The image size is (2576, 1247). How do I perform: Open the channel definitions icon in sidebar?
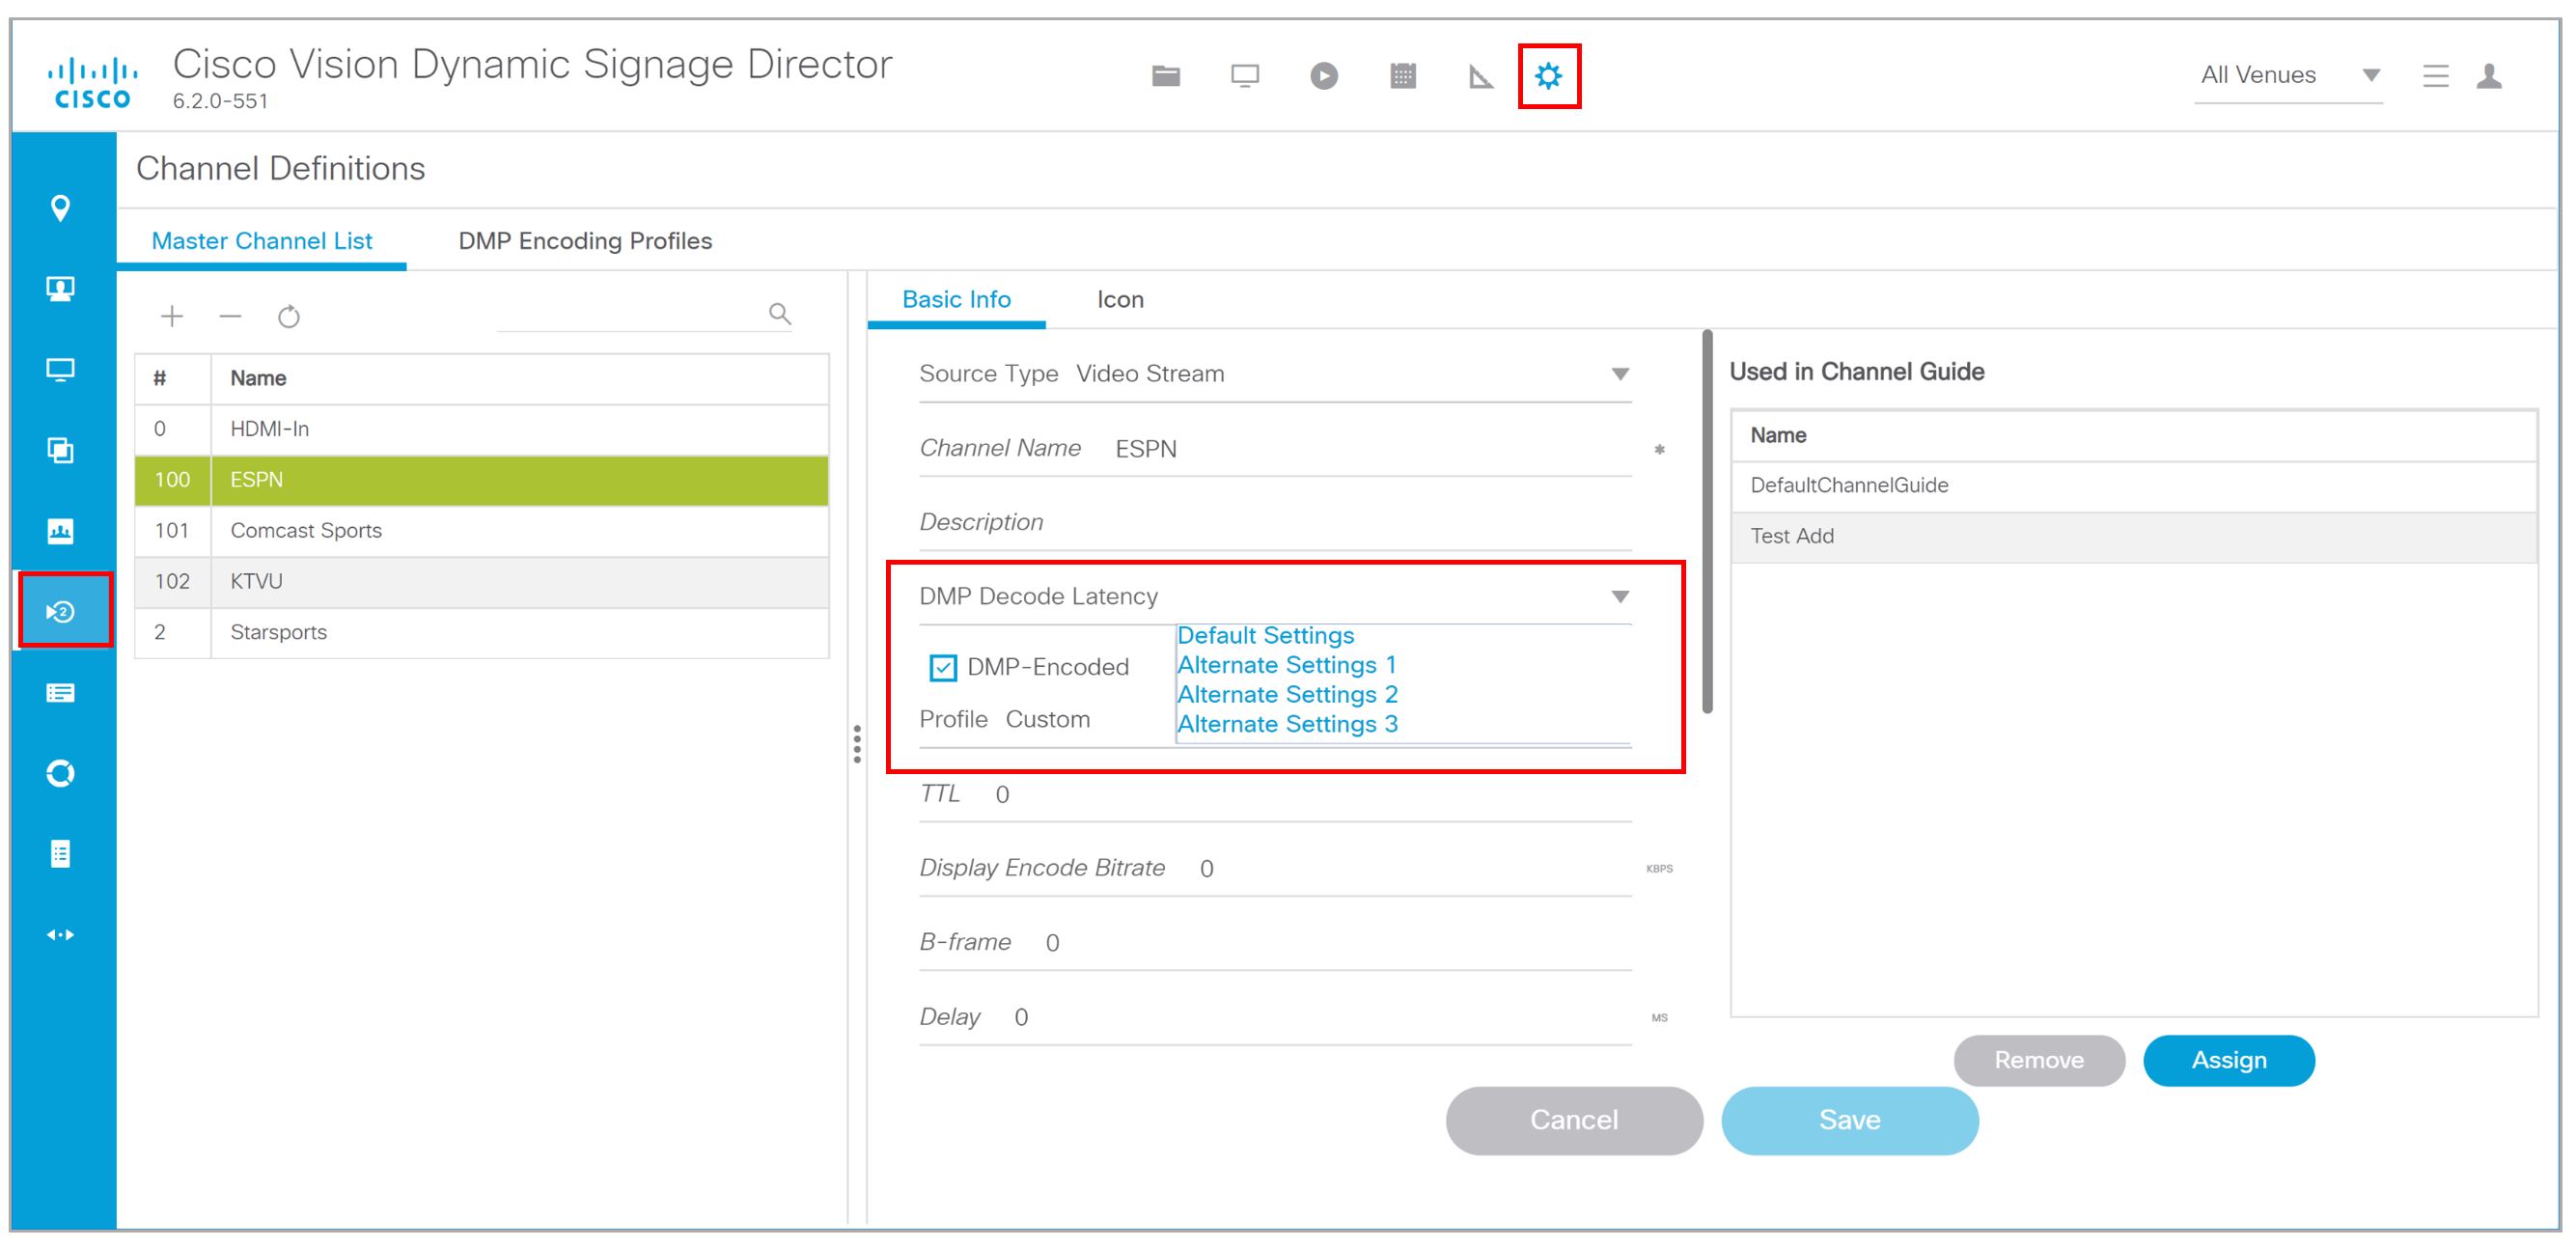(62, 611)
